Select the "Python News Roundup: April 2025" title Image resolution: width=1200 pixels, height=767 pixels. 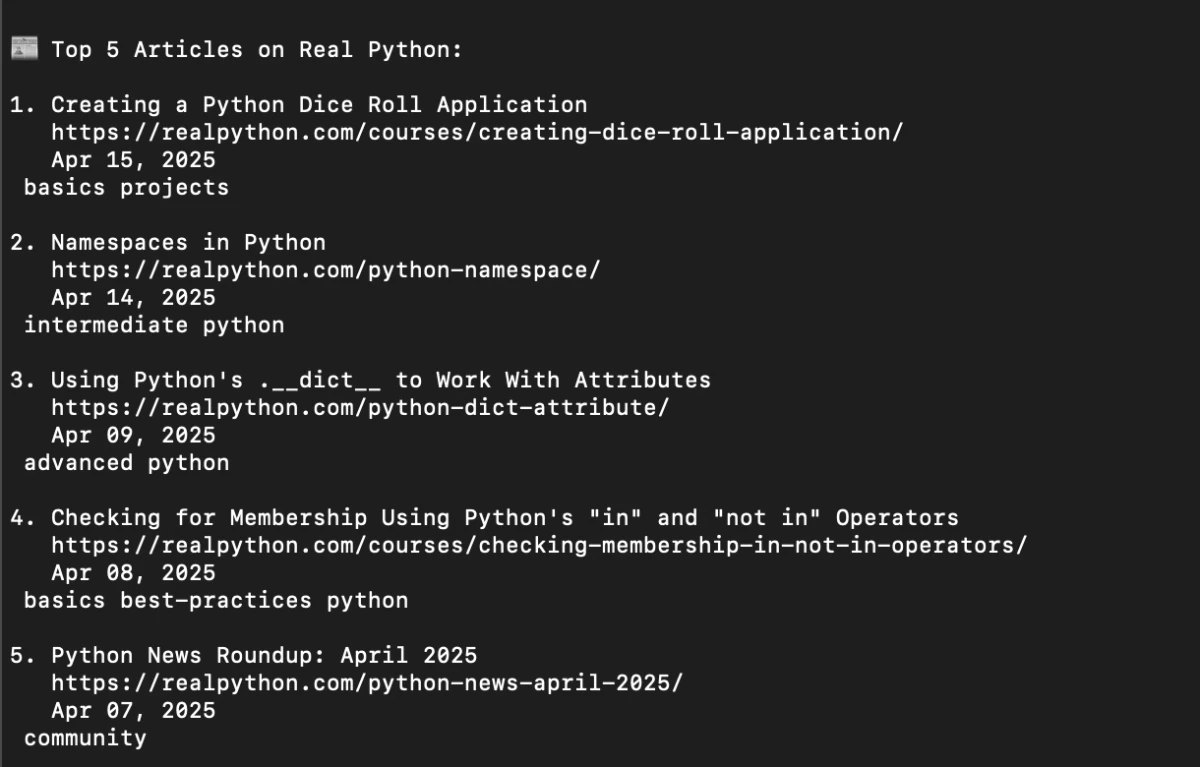(x=264, y=656)
